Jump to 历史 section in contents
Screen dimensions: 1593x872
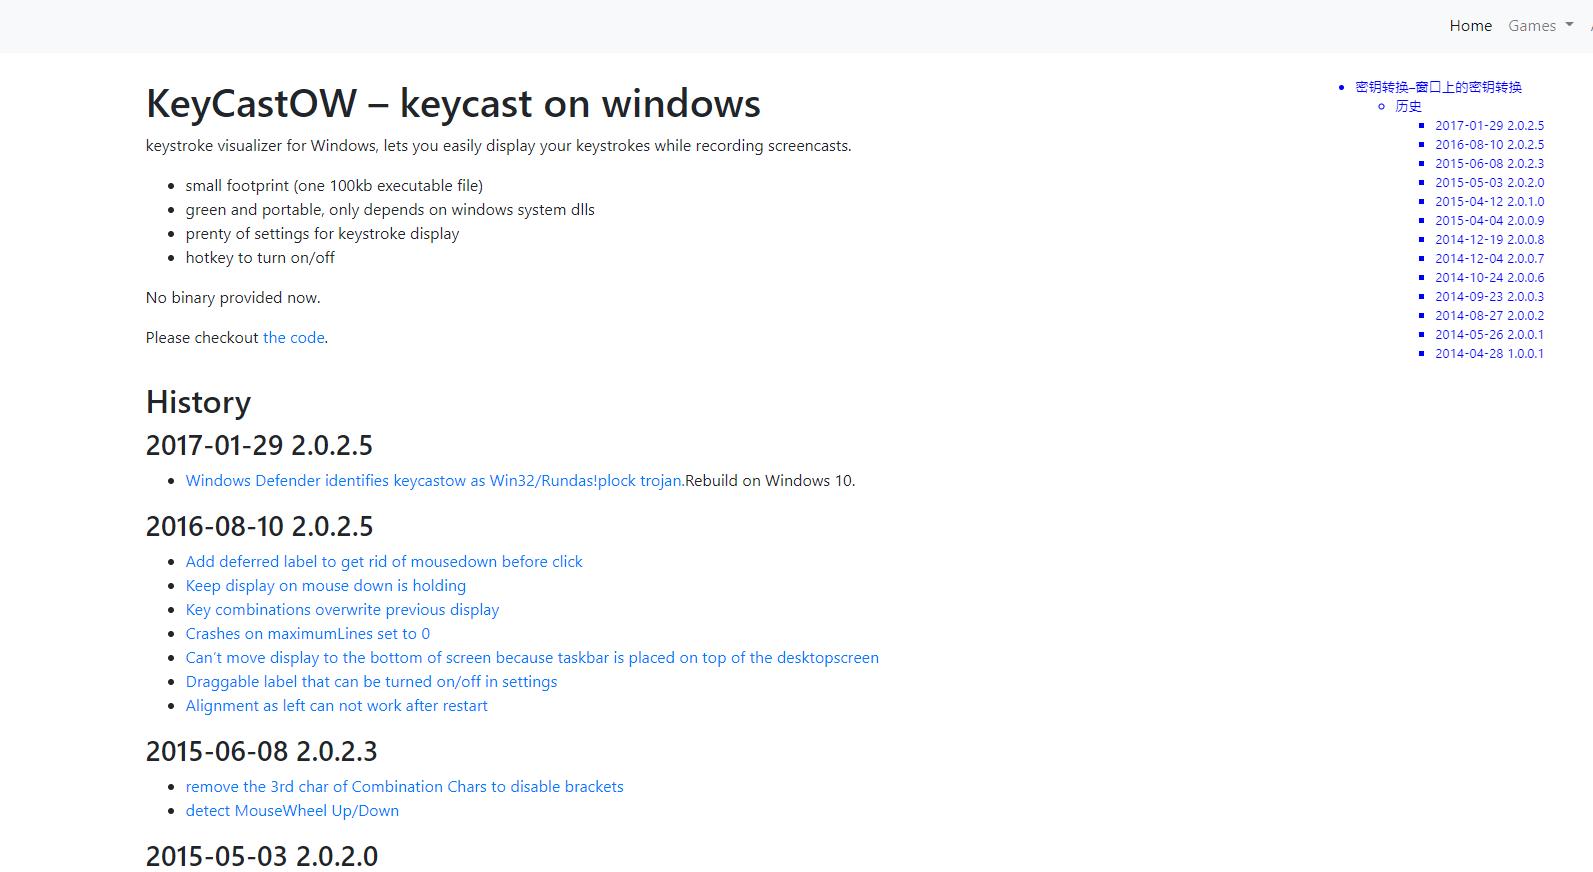pyautogui.click(x=1408, y=106)
